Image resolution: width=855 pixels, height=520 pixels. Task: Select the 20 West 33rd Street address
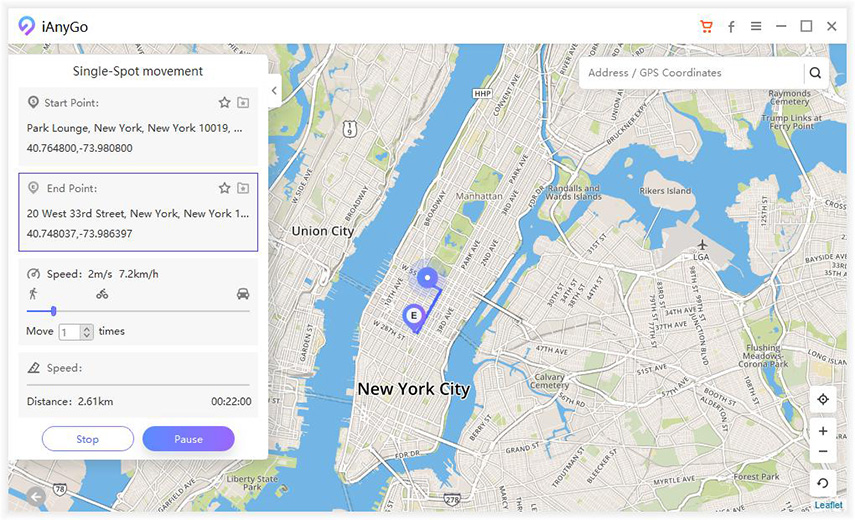point(138,214)
